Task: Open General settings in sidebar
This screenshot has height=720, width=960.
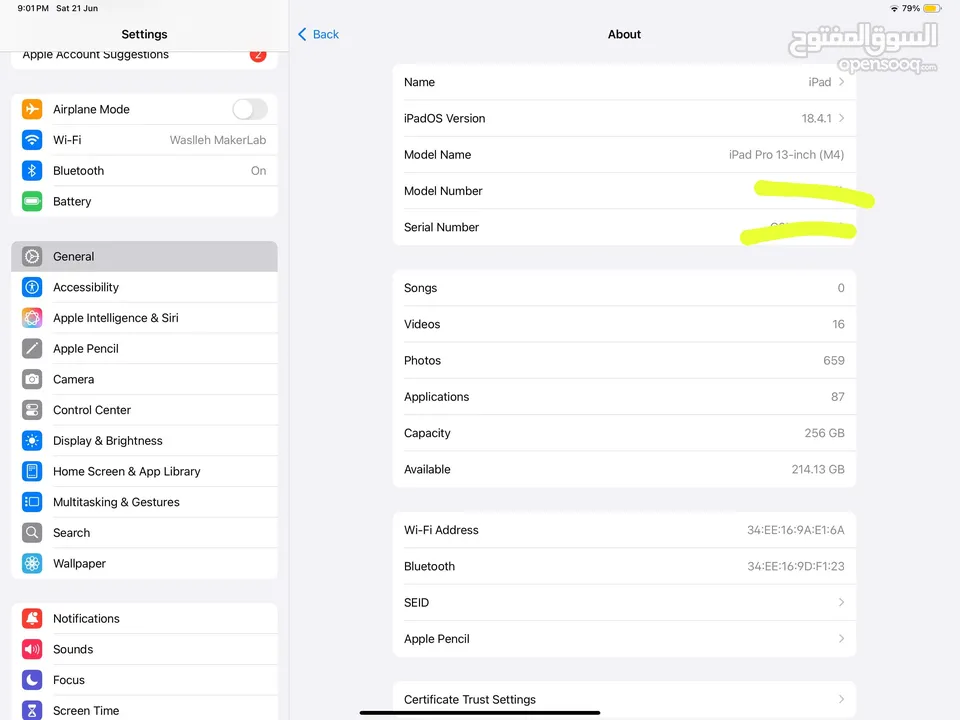Action: point(144,256)
